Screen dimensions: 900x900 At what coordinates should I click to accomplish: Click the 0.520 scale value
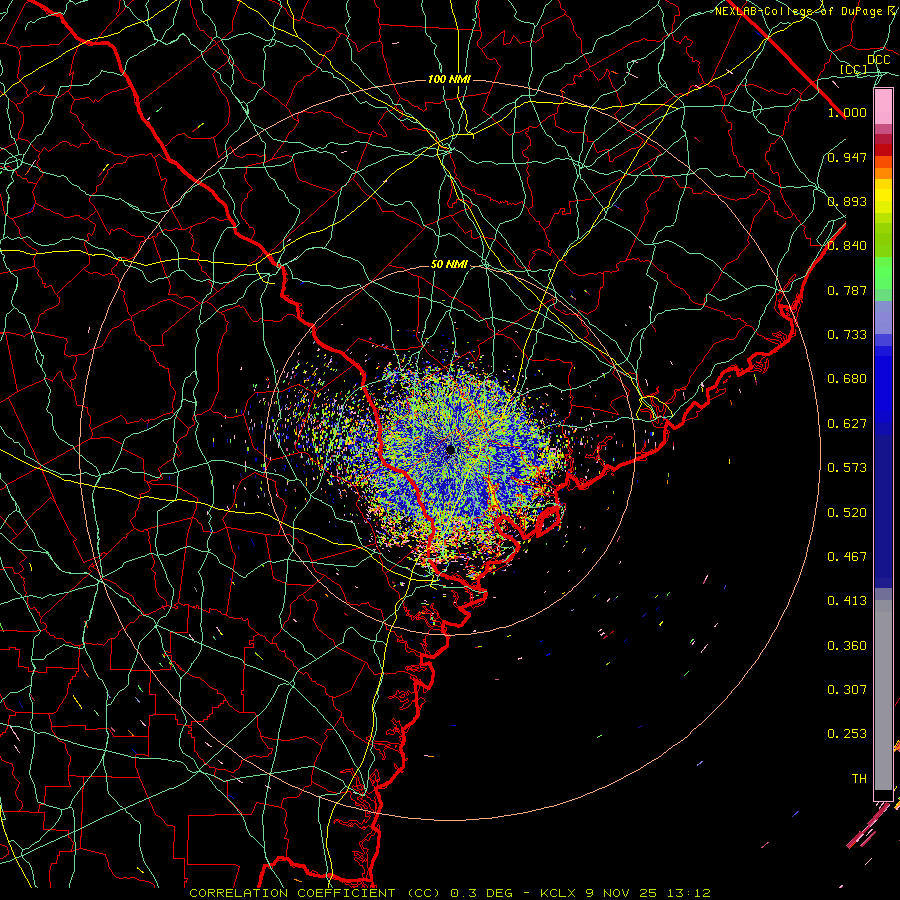coord(847,513)
